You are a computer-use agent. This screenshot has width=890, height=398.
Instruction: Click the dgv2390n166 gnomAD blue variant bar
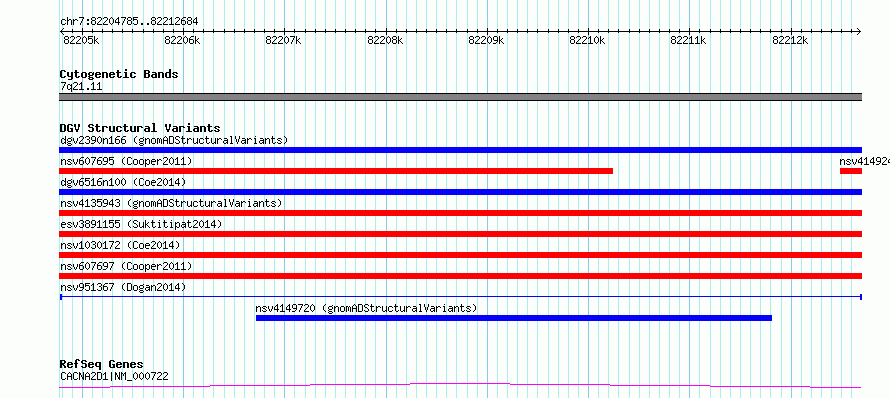(460, 150)
